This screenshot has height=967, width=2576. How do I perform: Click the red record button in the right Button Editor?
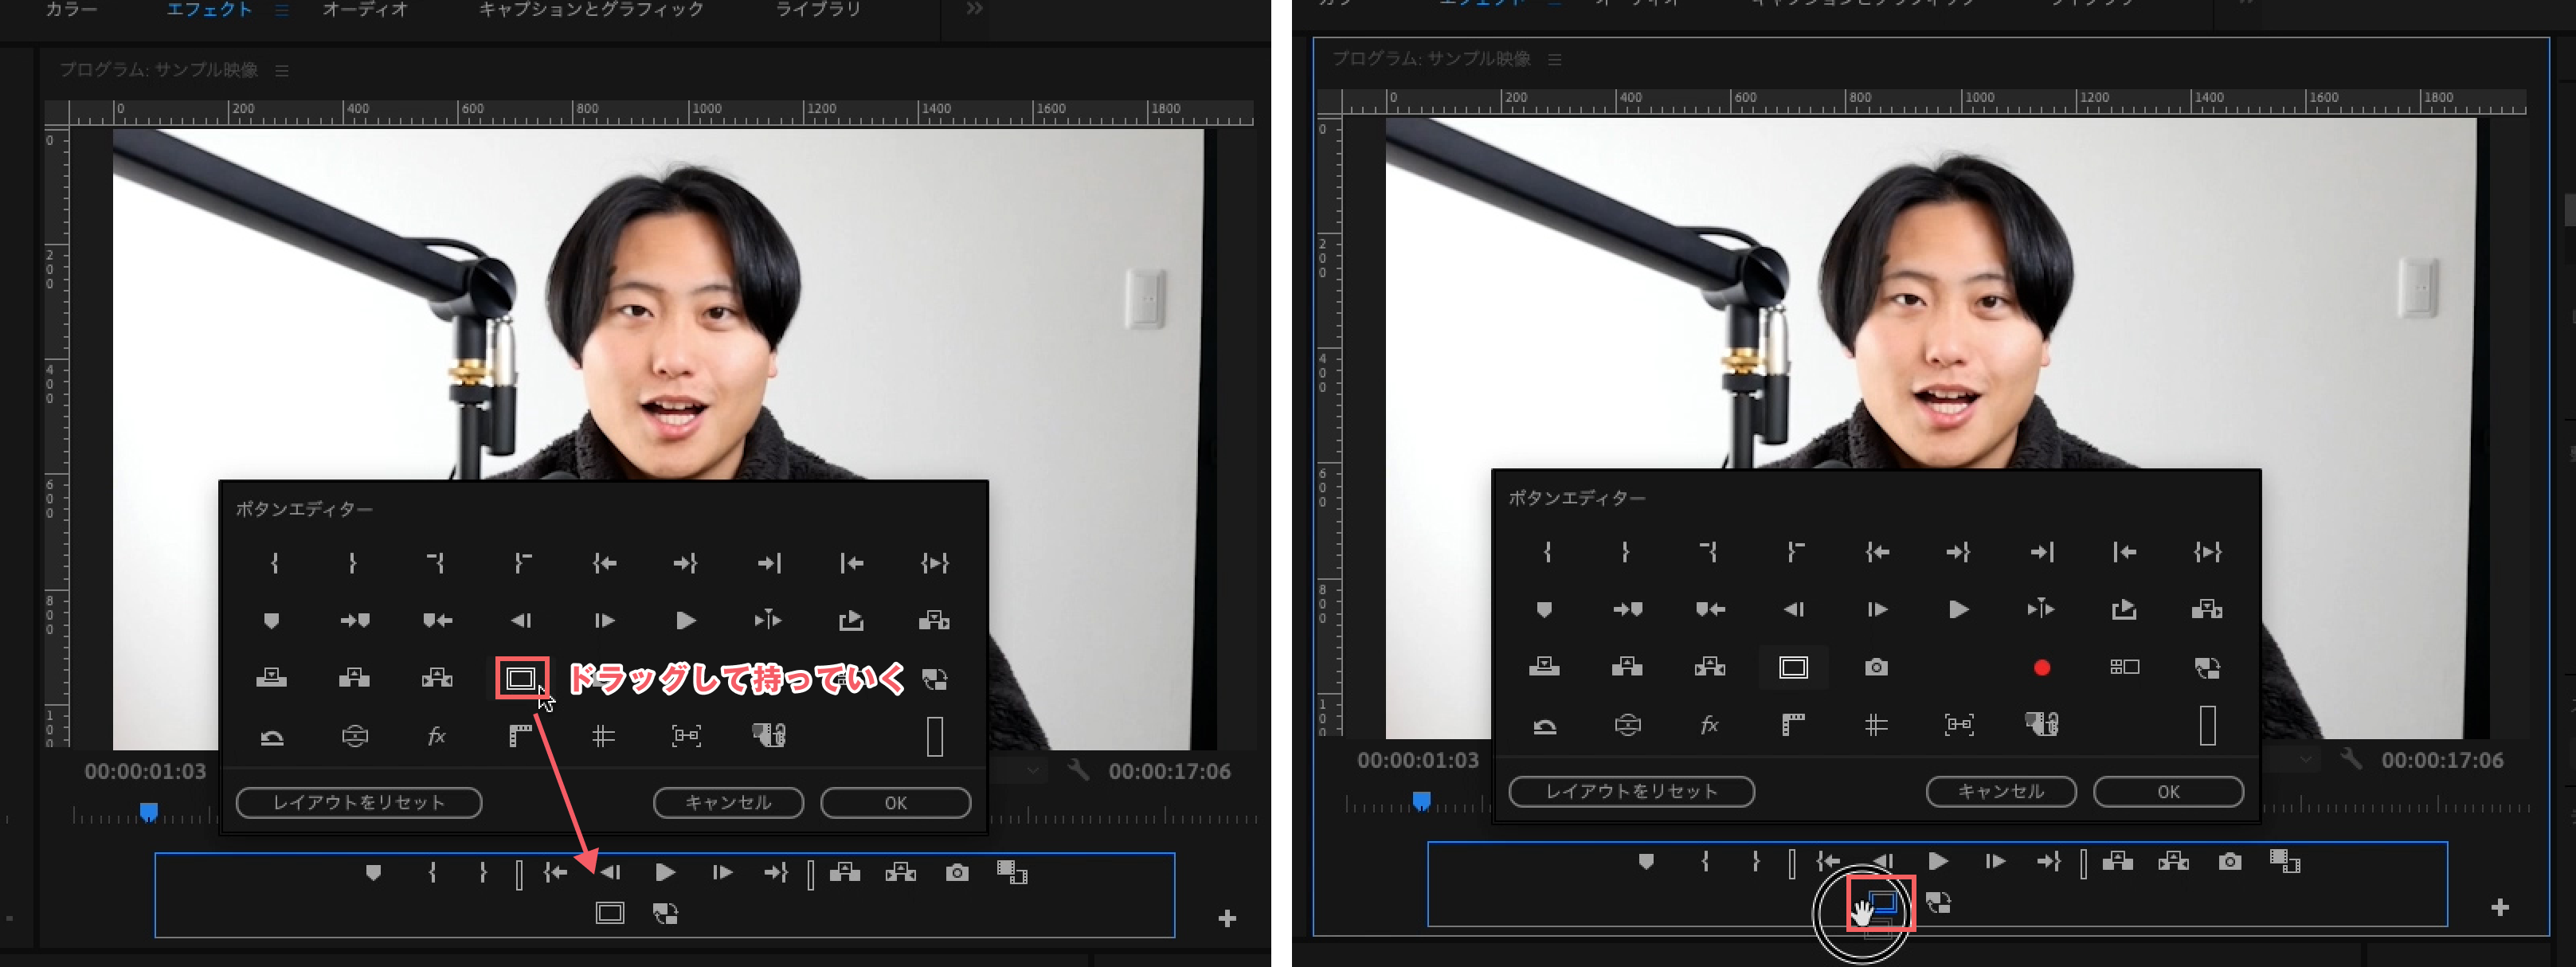tap(2042, 667)
